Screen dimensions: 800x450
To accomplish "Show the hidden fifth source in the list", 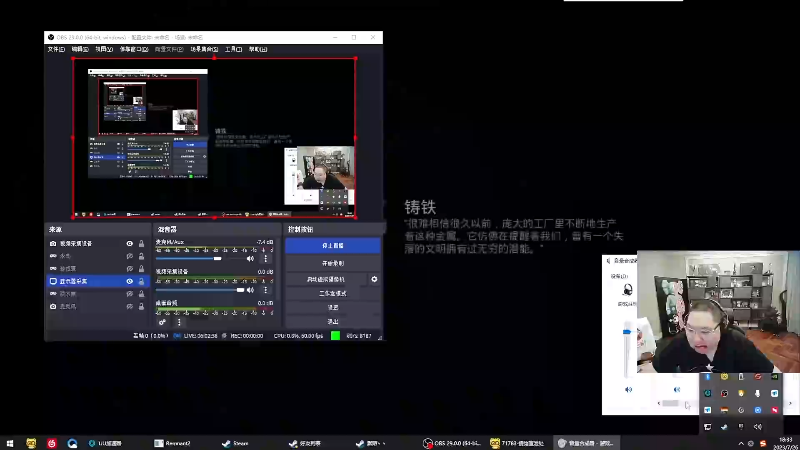I will click(x=130, y=294).
